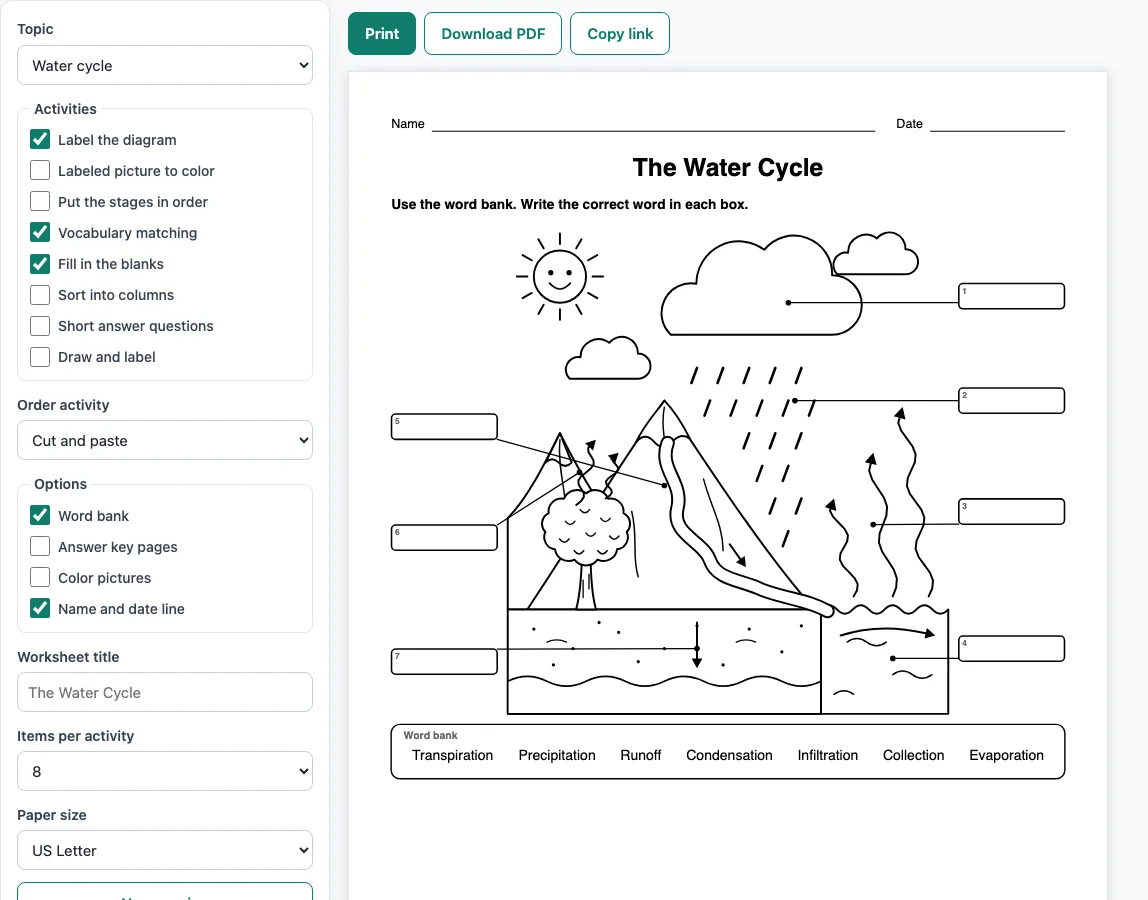Click answer box number 3
This screenshot has width=1148, height=900.
coord(1011,511)
